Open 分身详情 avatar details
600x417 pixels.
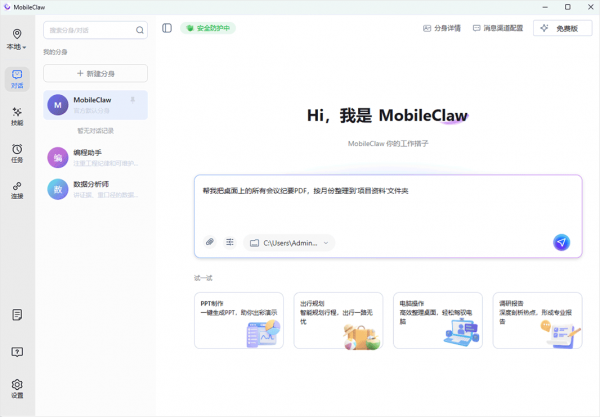[442, 28]
